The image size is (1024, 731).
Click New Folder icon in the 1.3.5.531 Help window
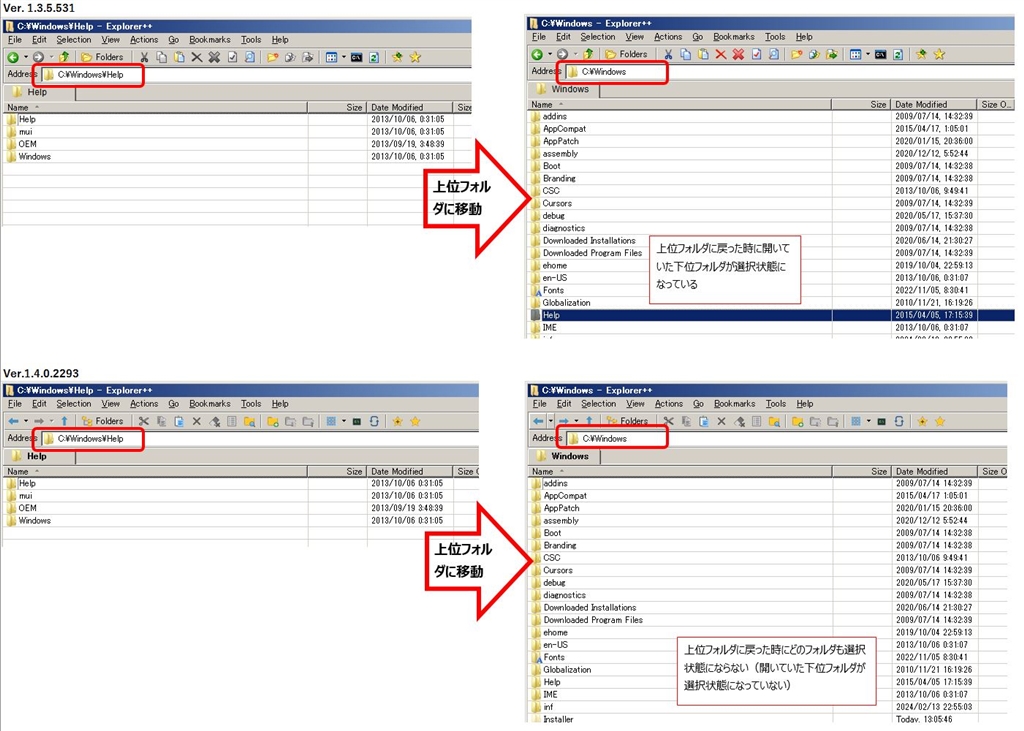point(273,57)
